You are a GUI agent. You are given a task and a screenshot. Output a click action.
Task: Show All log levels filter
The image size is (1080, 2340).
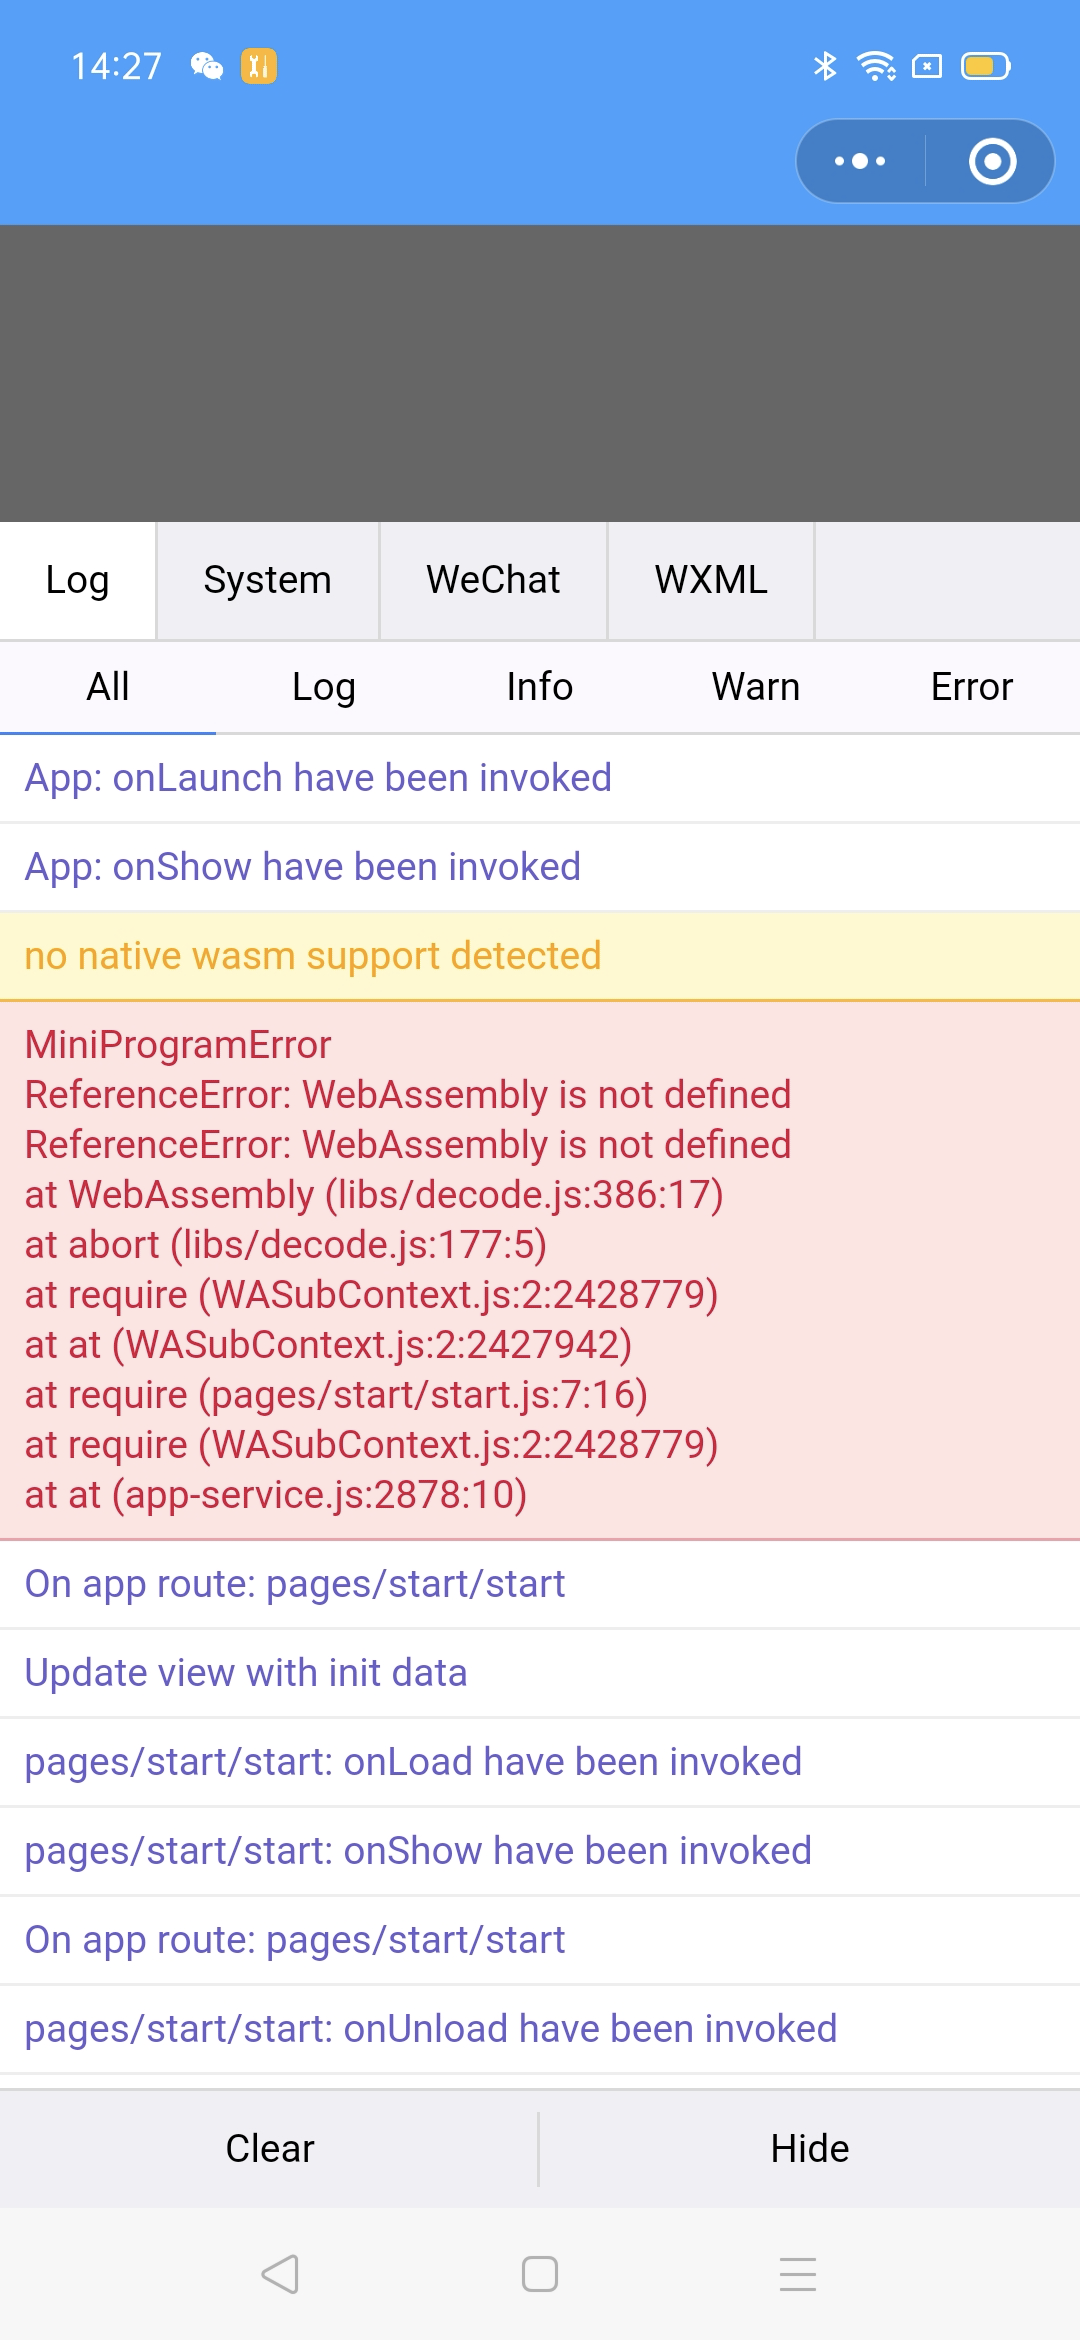coord(108,687)
